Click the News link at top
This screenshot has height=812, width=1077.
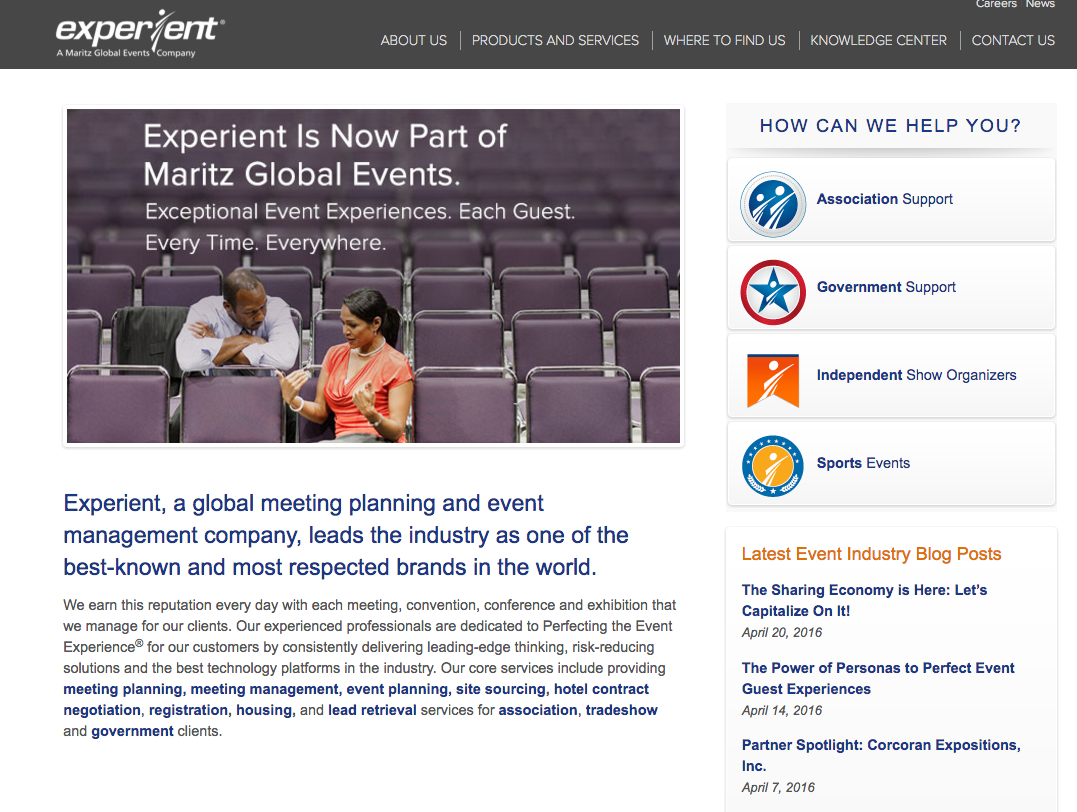pos(1040,4)
